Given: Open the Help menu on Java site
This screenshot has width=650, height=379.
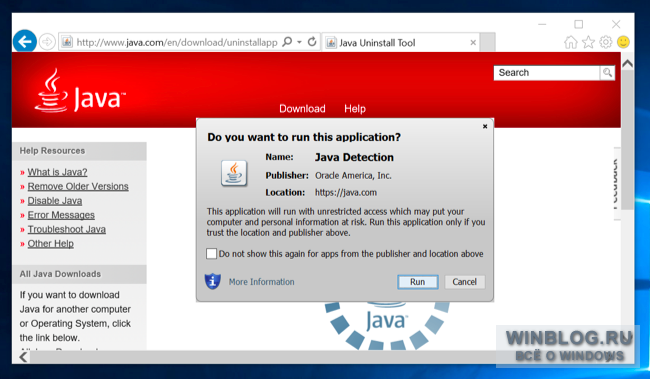Looking at the screenshot, I should 355,109.
